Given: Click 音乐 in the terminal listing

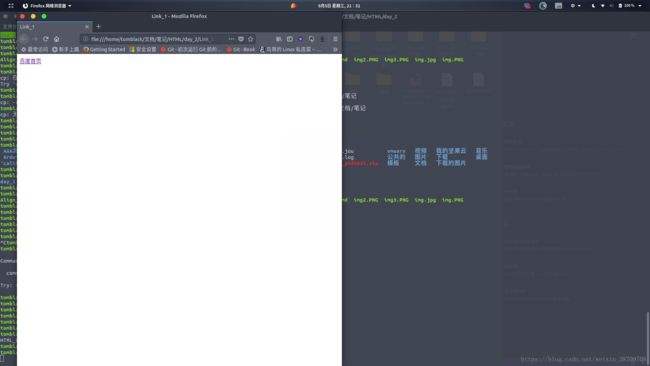Looking at the screenshot, I should [481, 151].
